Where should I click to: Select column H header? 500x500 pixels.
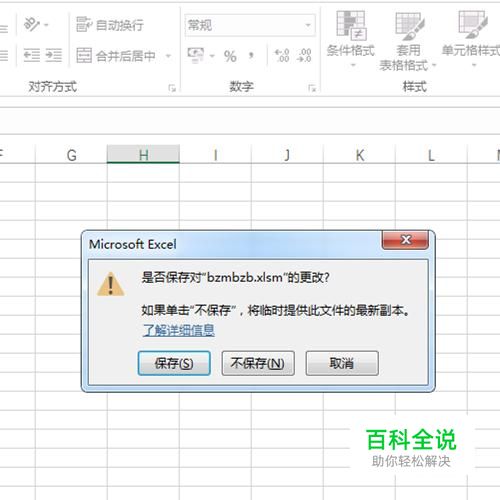[143, 154]
